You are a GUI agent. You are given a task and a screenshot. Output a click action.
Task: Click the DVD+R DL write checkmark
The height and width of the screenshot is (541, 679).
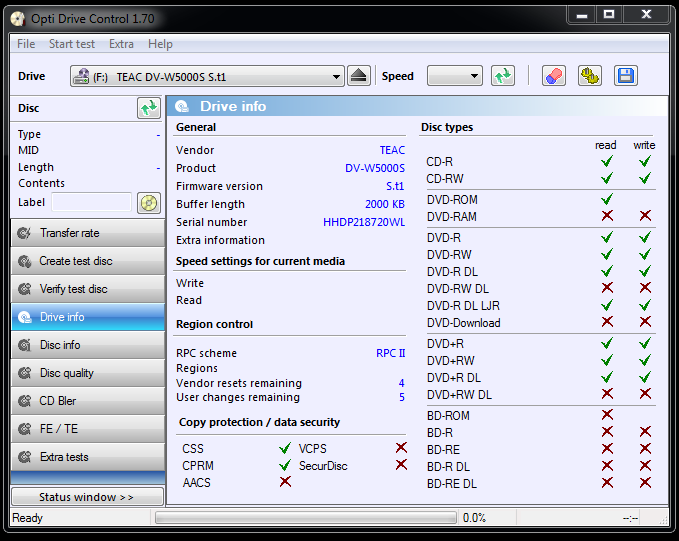tap(645, 377)
